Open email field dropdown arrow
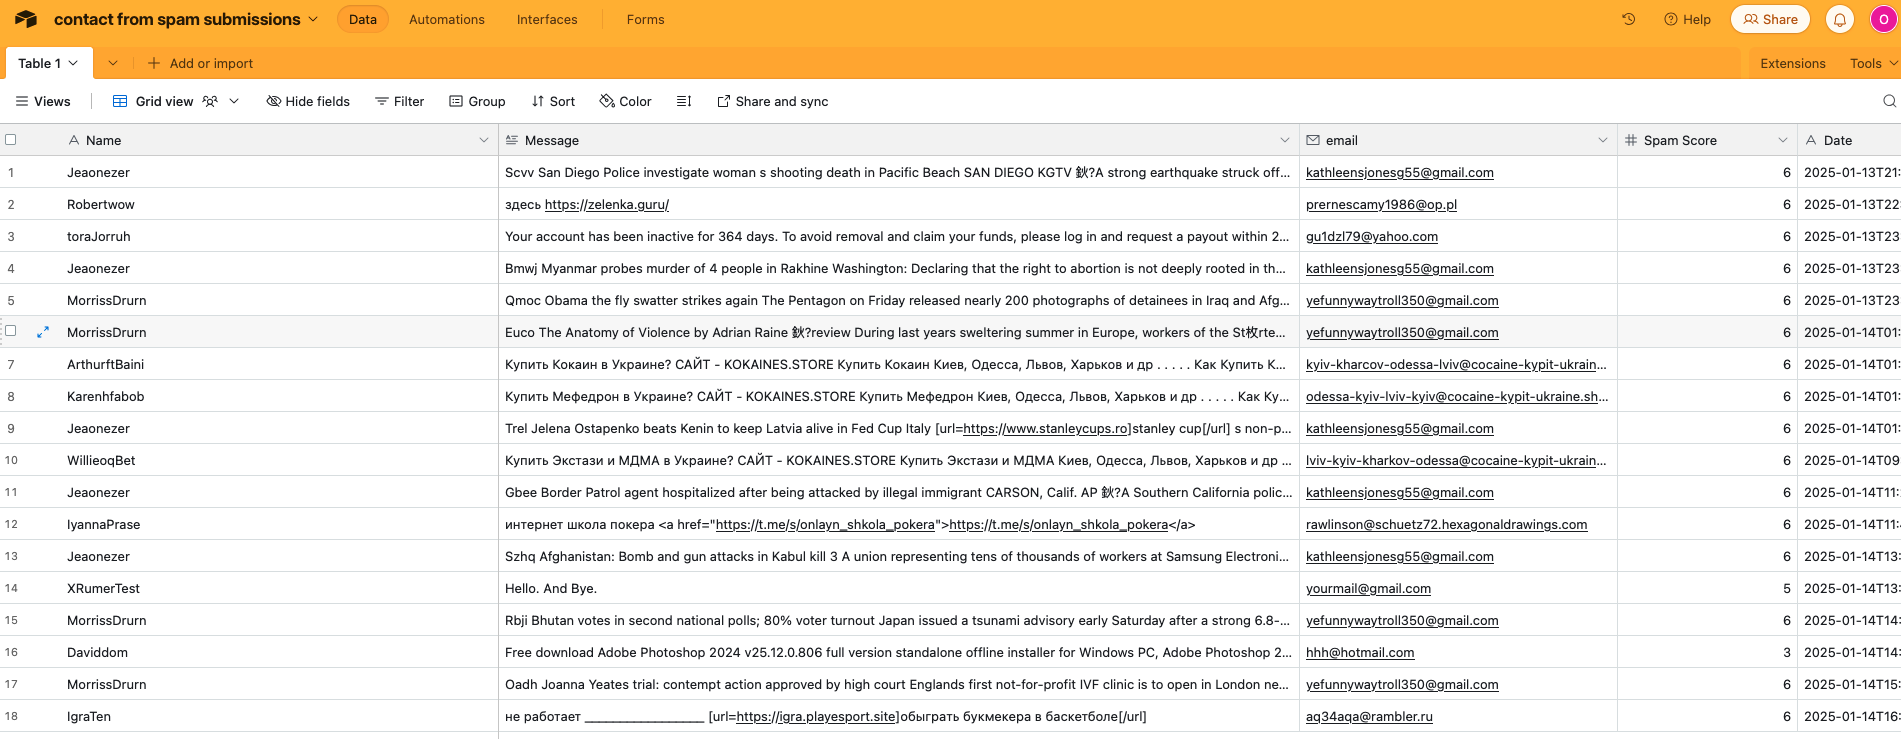This screenshot has height=739, width=1901. click(x=1603, y=140)
